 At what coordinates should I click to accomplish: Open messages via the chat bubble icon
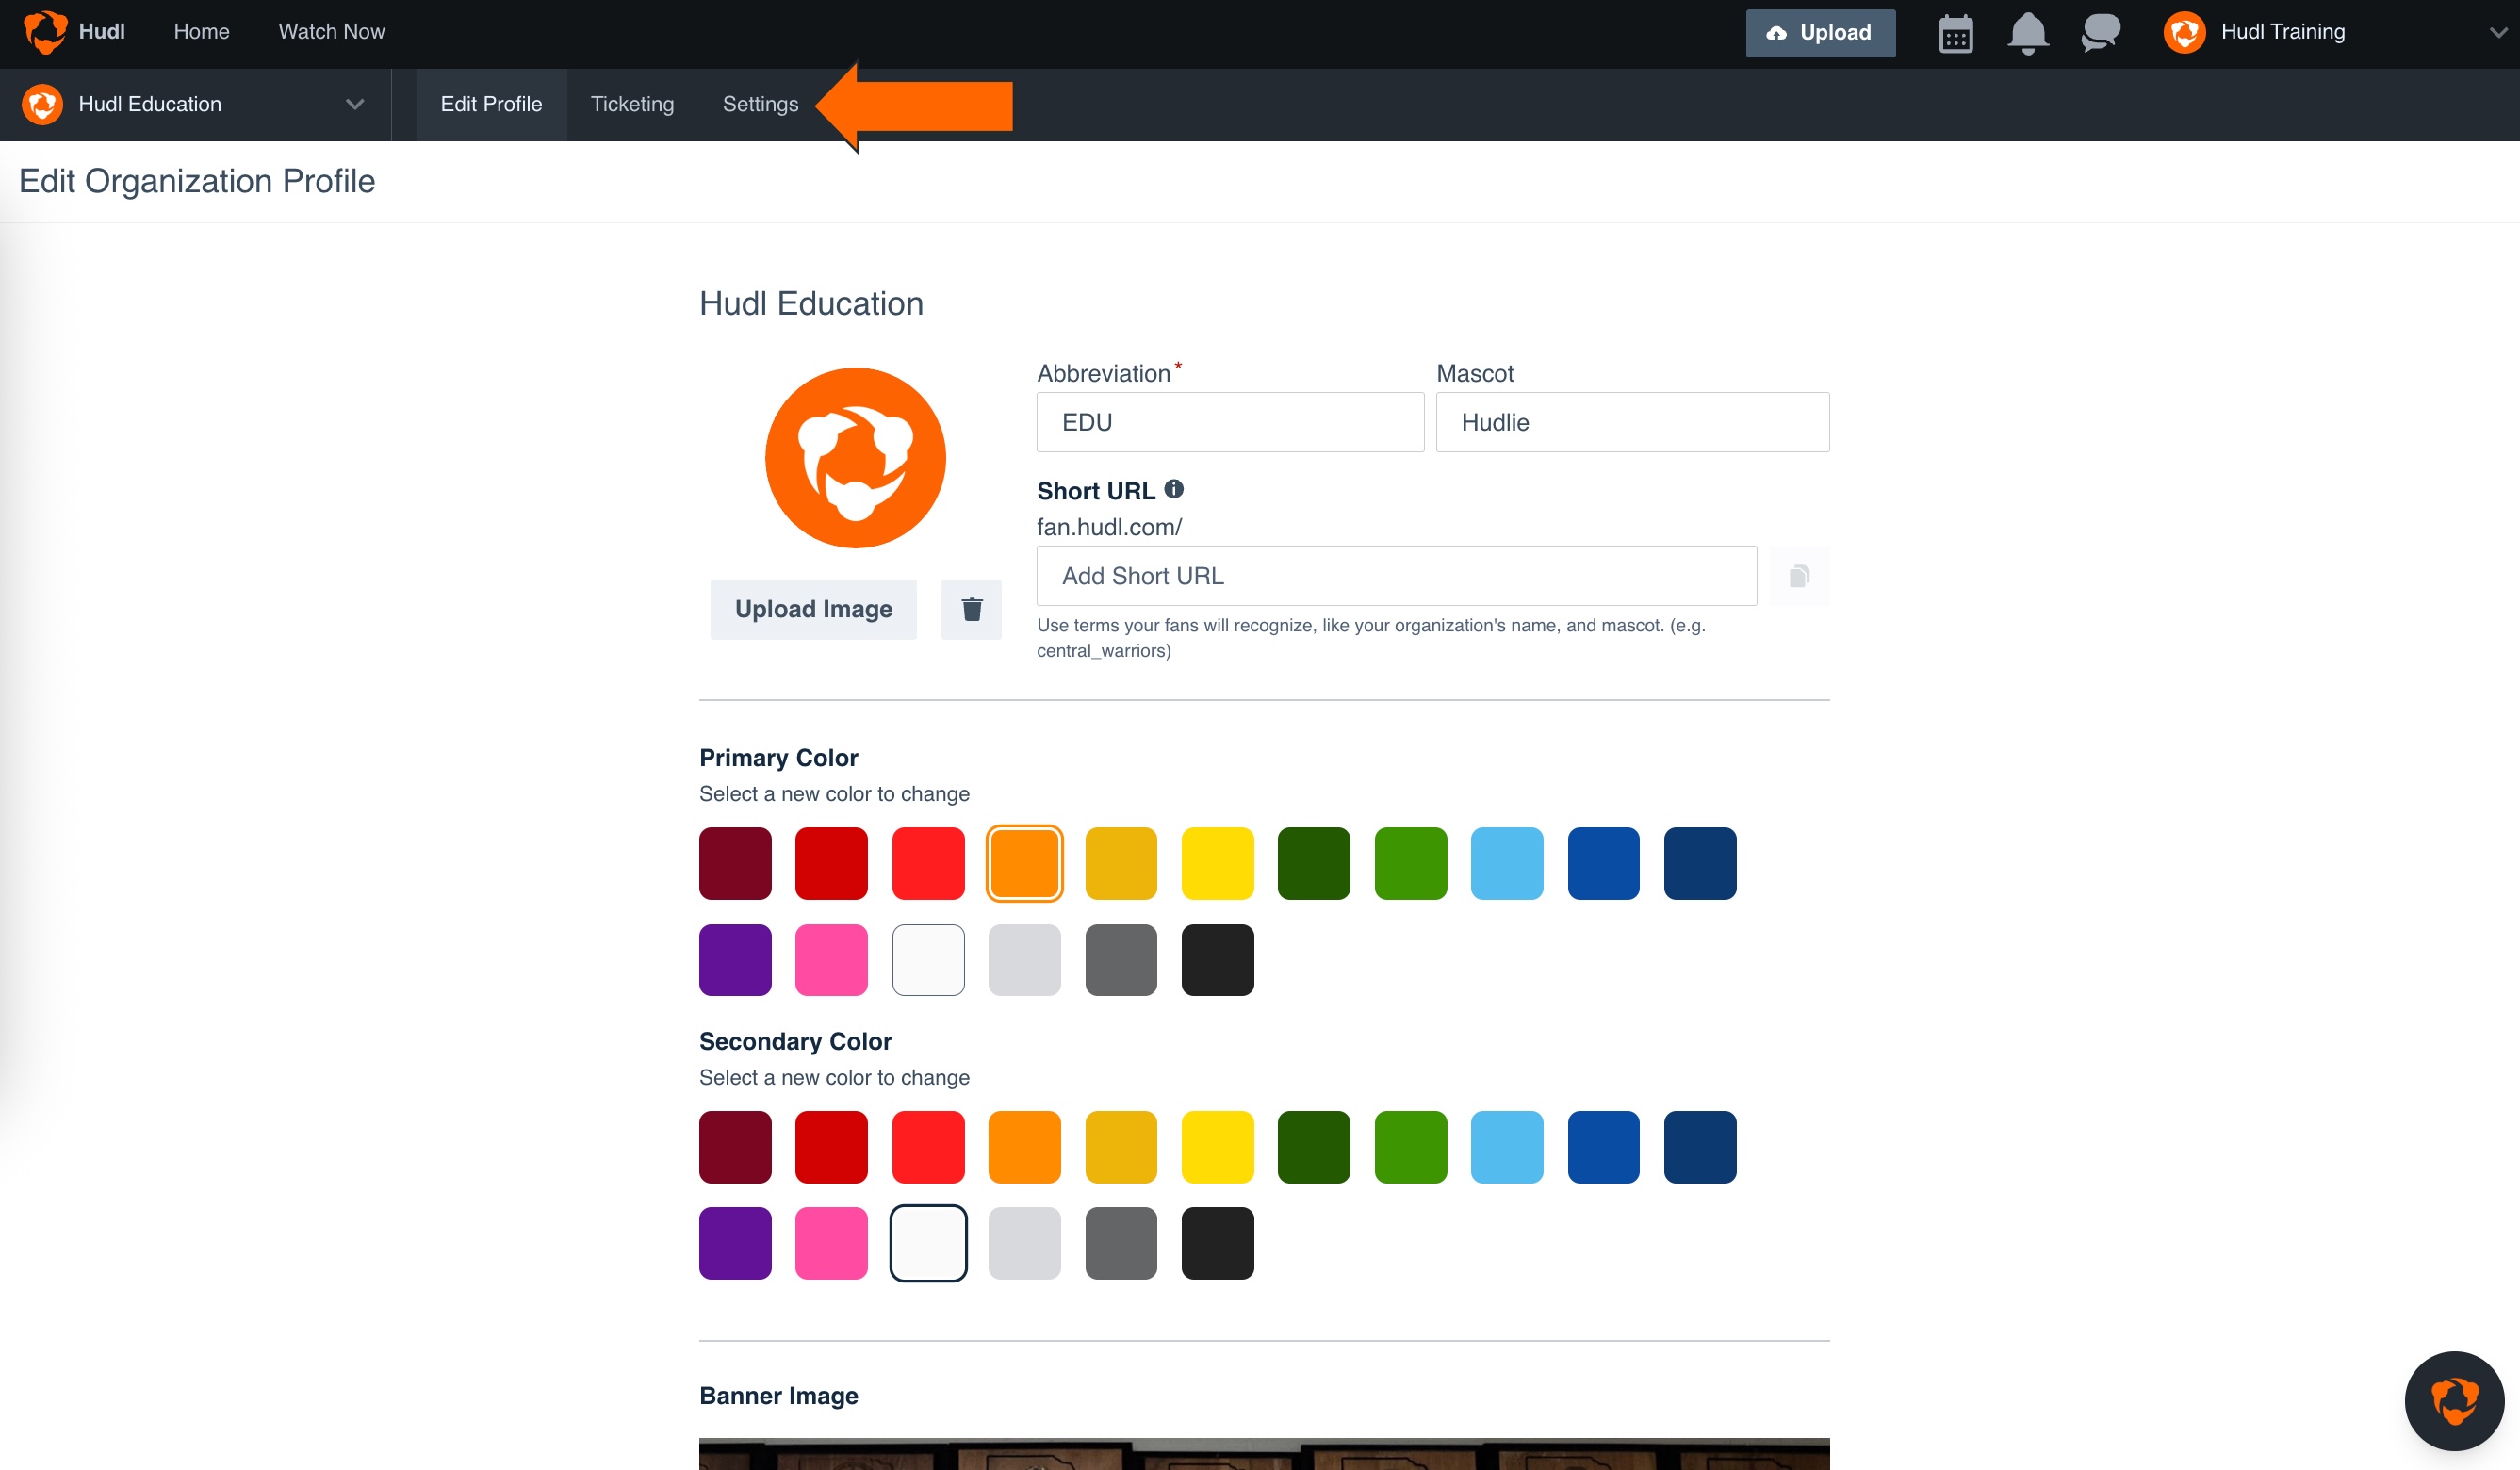2099,33
